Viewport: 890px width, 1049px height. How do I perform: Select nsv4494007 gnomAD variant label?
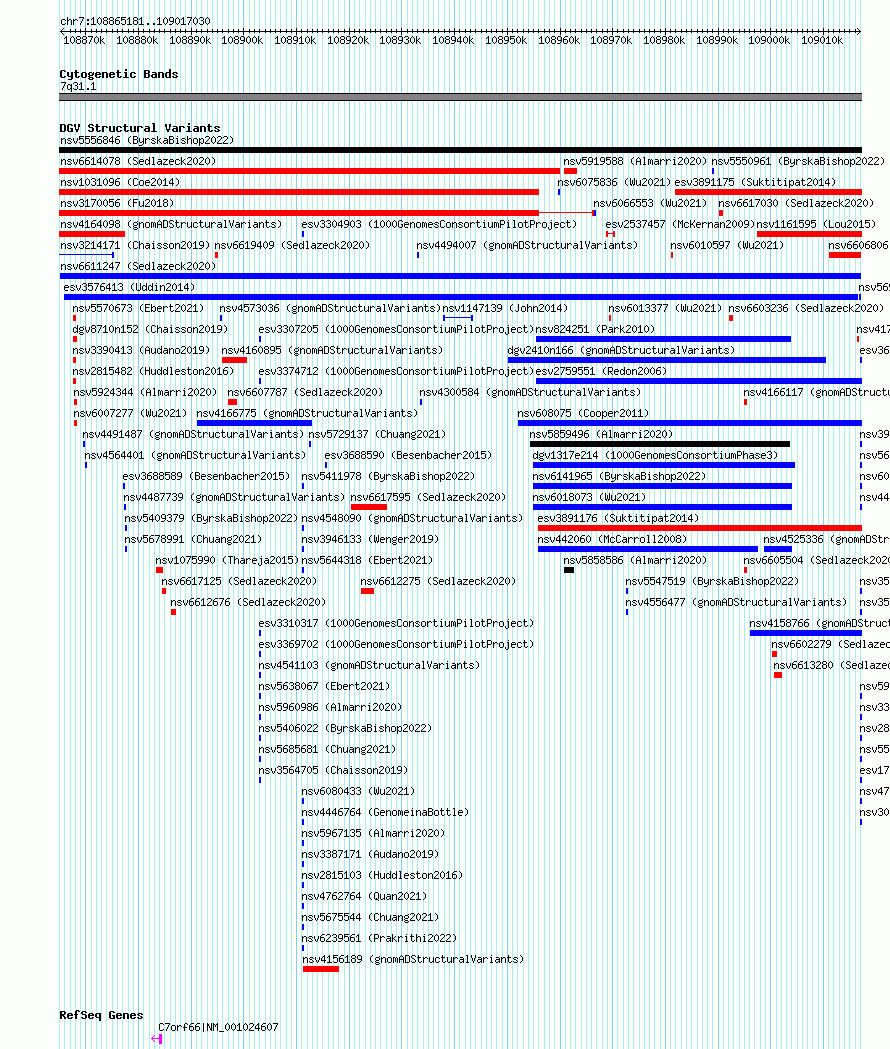point(527,245)
